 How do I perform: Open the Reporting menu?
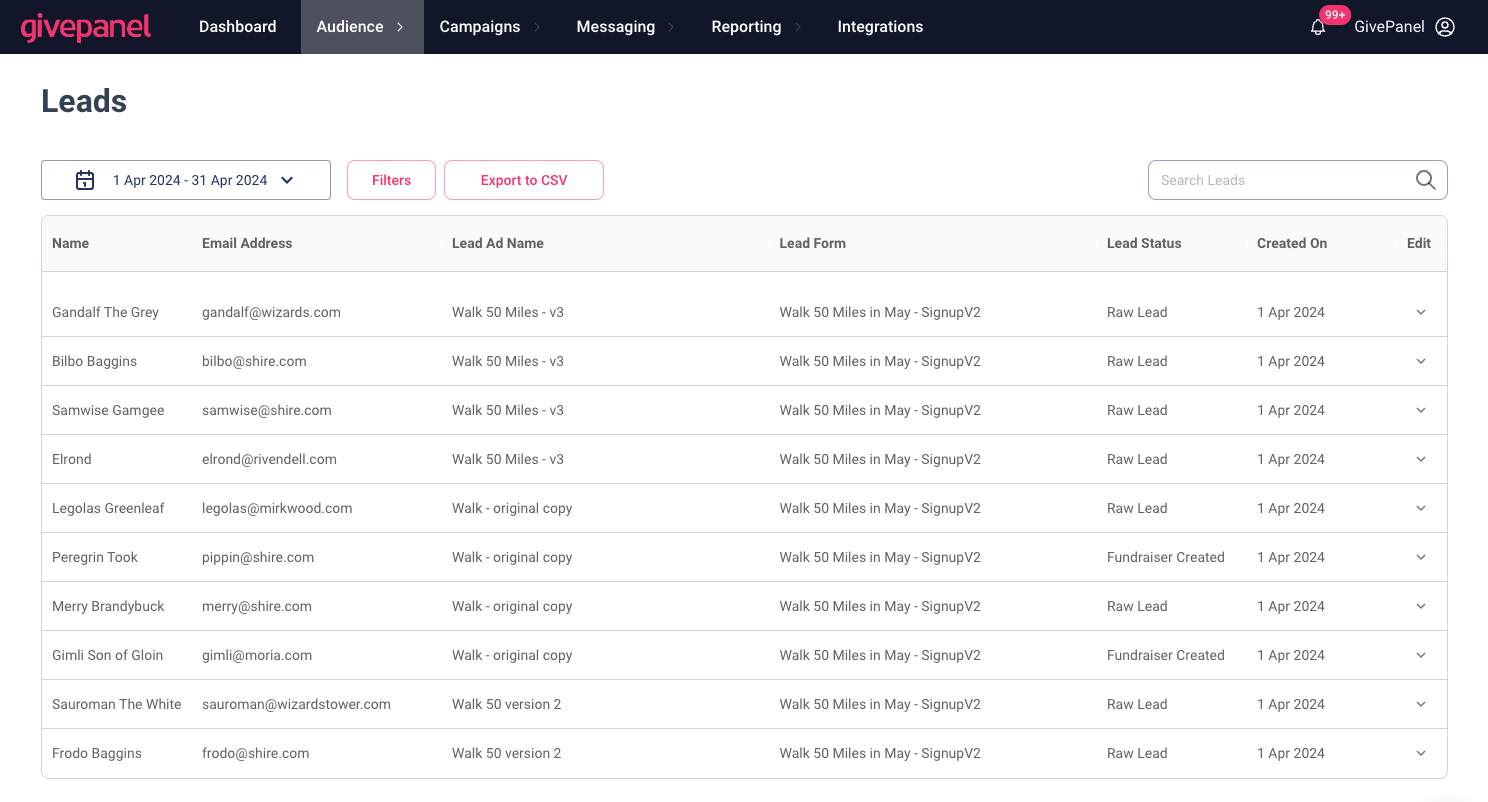(757, 27)
